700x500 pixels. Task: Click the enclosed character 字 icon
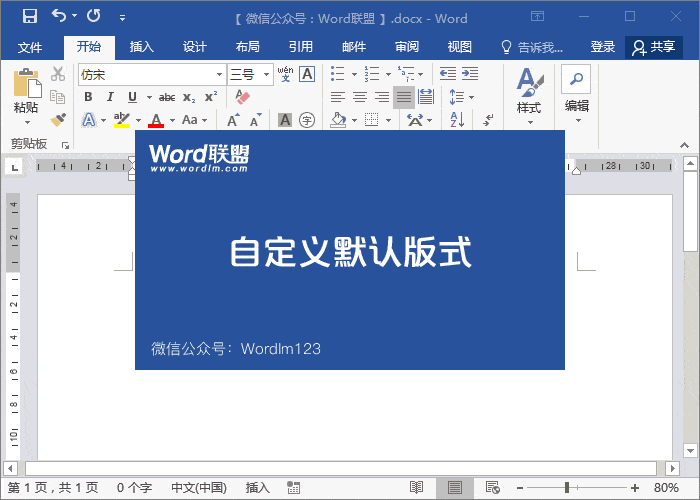(x=307, y=120)
